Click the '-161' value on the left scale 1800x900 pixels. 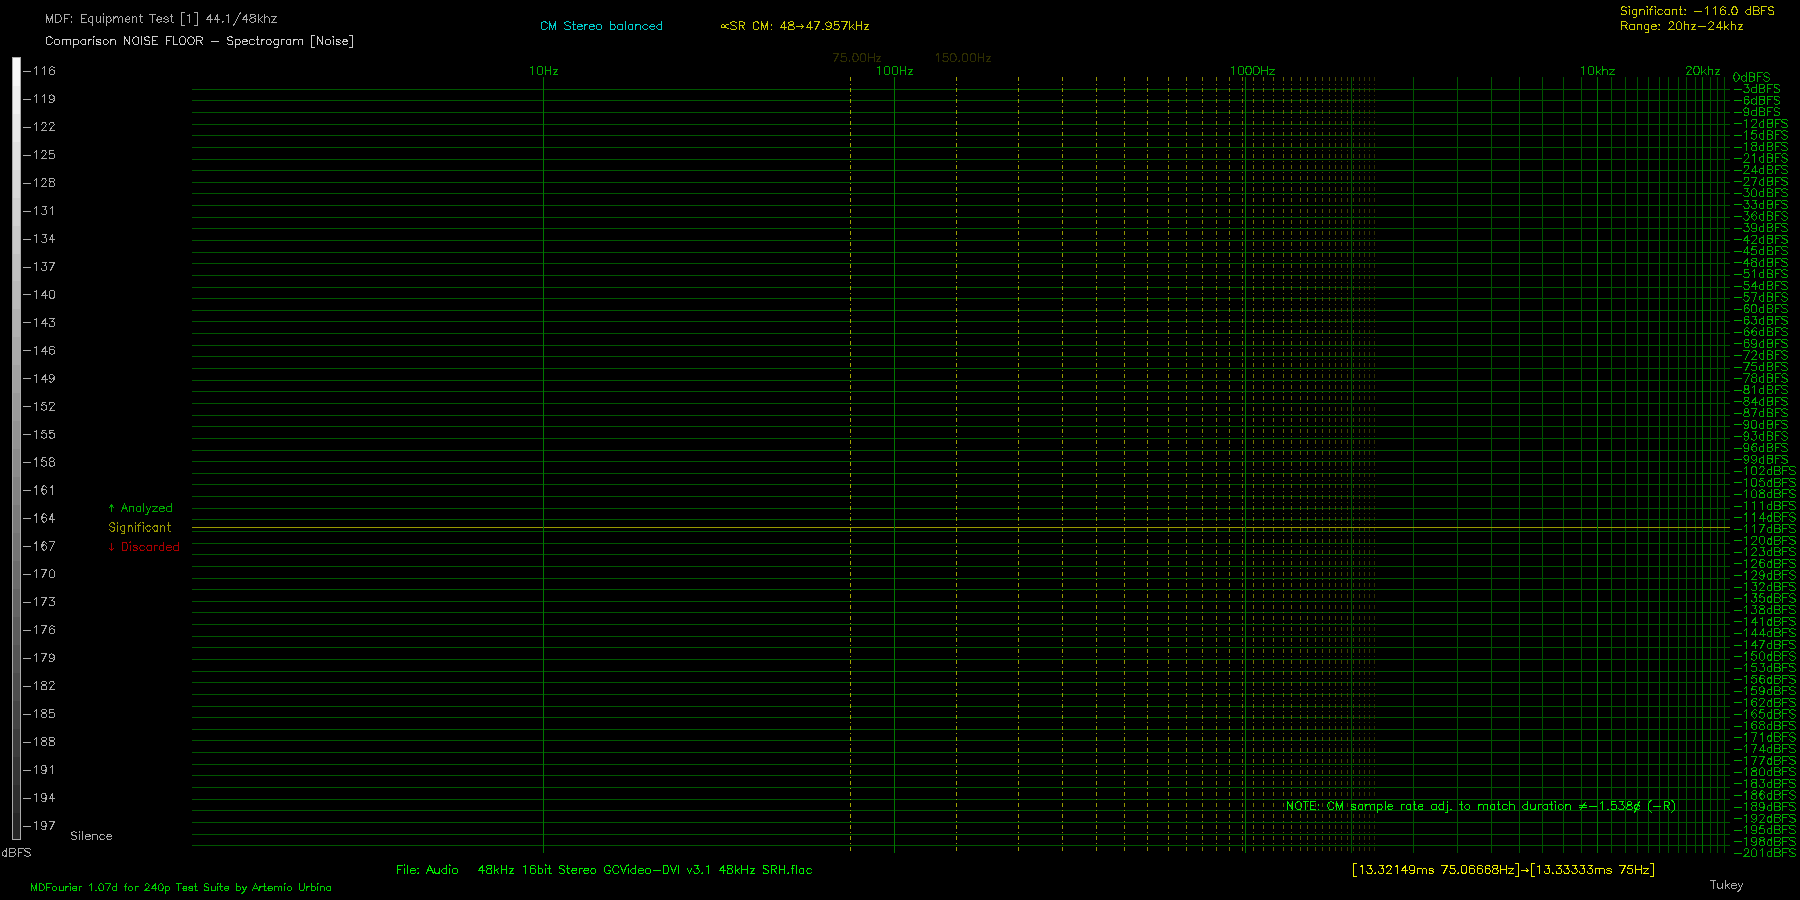click(40, 490)
